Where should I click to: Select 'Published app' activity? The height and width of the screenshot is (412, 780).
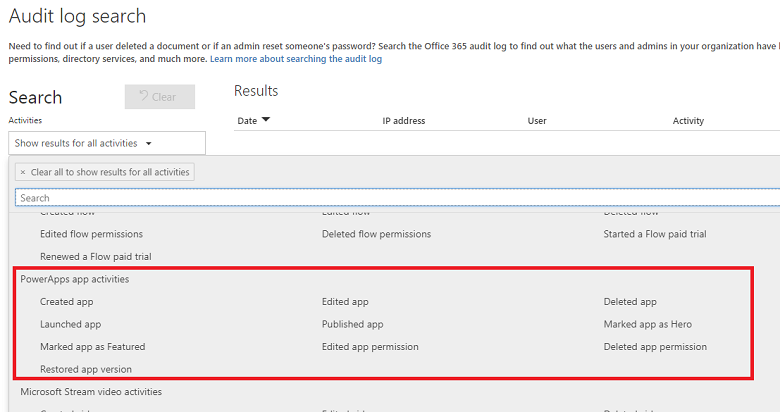353,324
